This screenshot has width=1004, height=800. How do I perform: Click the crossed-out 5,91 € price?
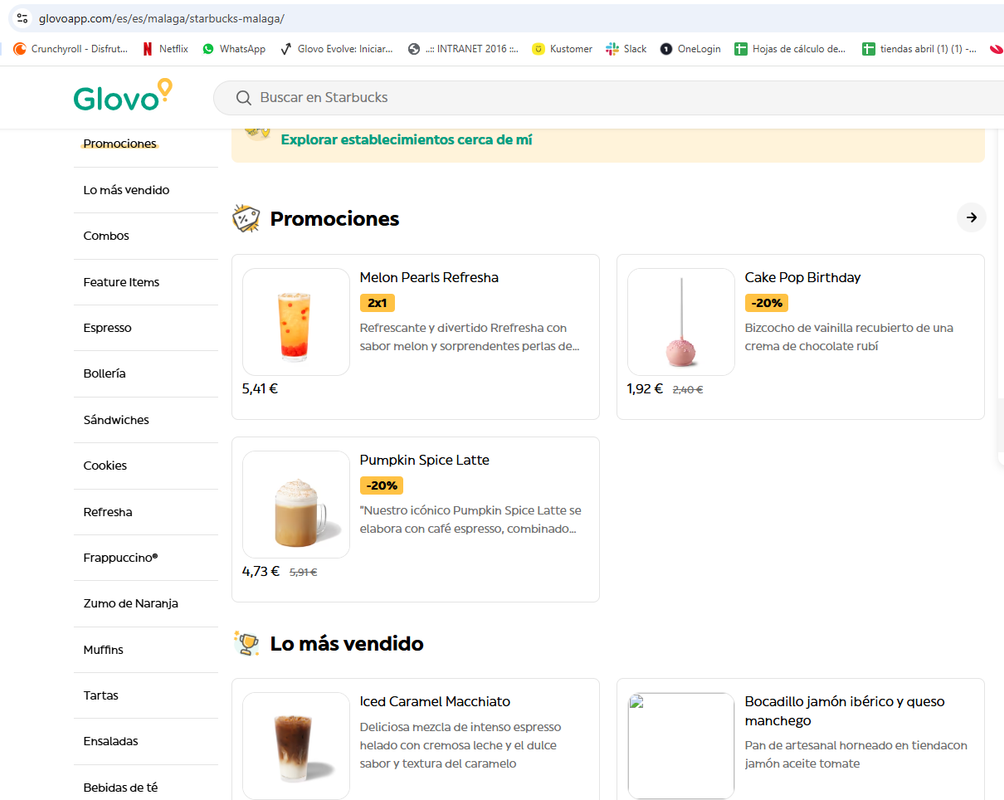(x=304, y=572)
